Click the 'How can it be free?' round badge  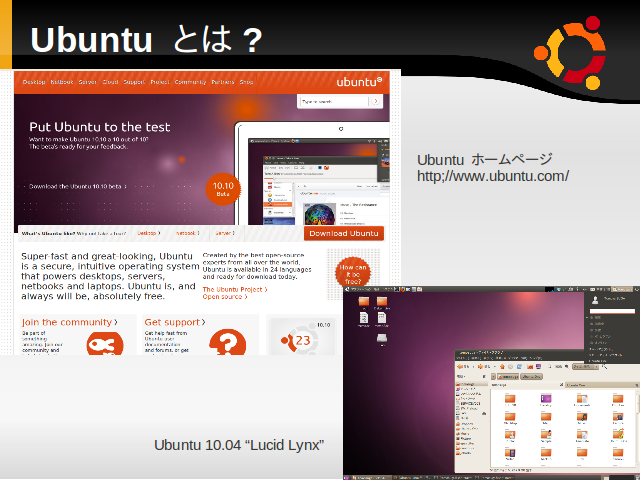353,273
